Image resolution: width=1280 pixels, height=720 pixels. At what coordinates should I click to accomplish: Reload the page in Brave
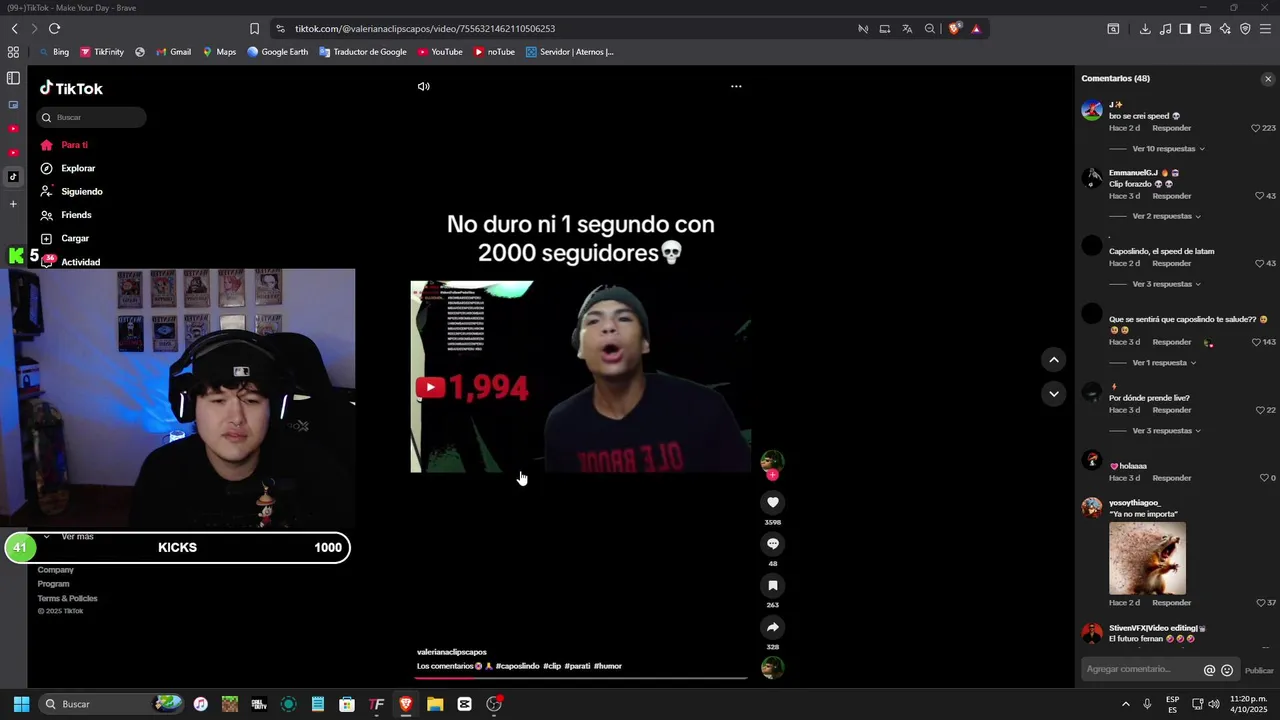click(x=54, y=29)
